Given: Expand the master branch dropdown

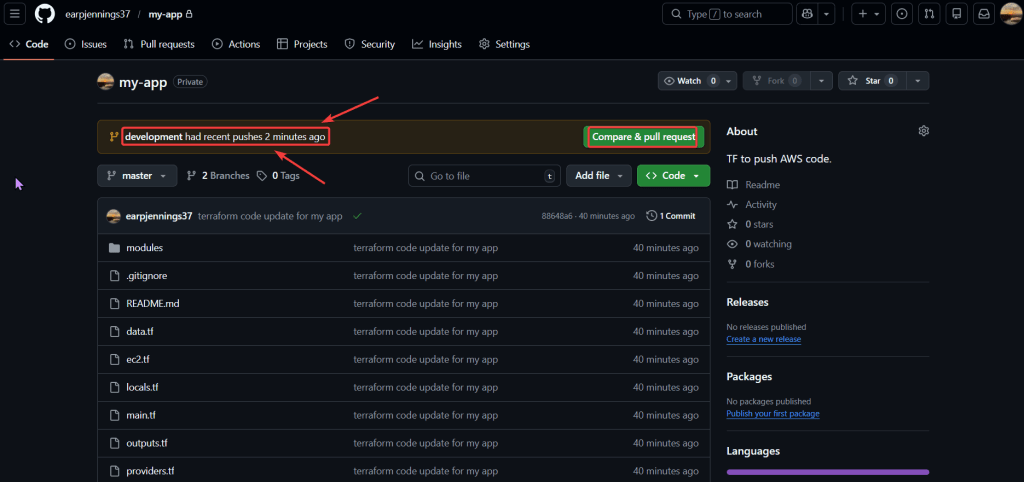Looking at the screenshot, I should [137, 176].
